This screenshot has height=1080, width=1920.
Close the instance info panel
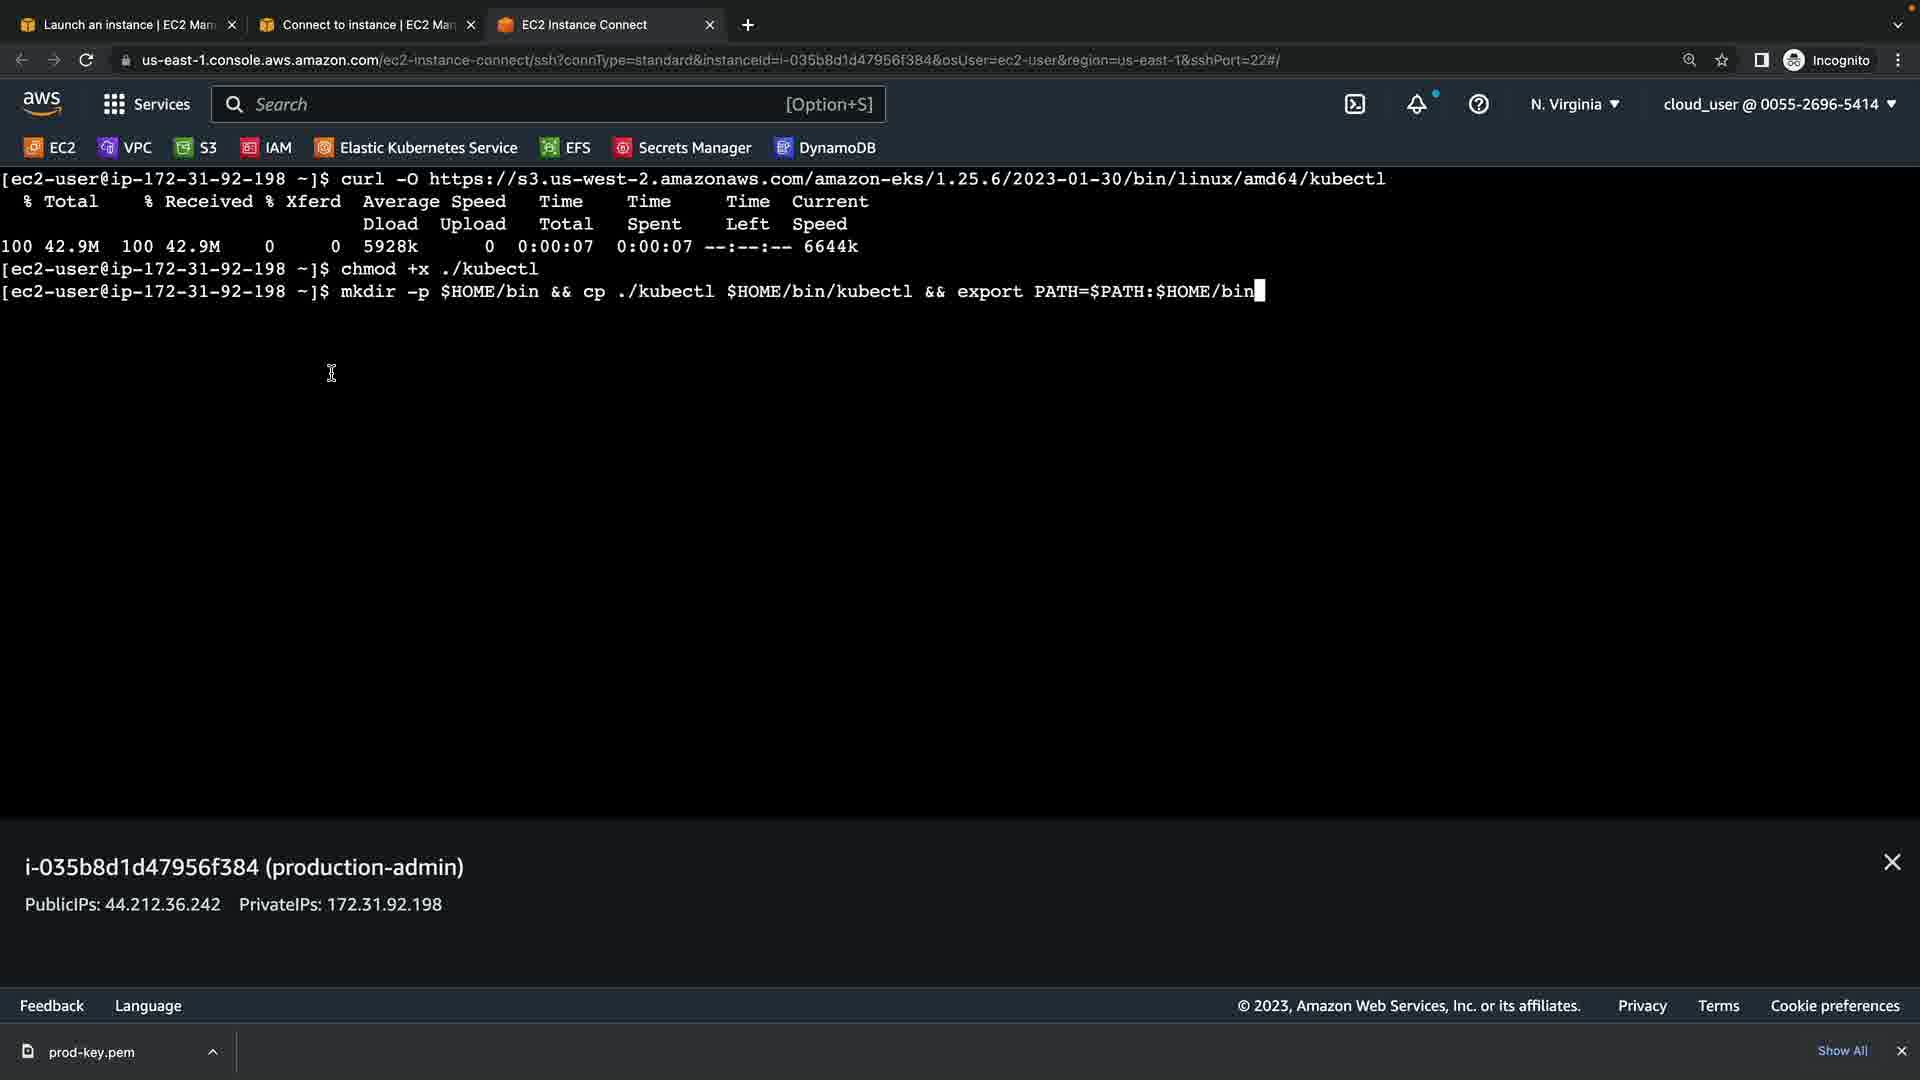click(x=1891, y=862)
